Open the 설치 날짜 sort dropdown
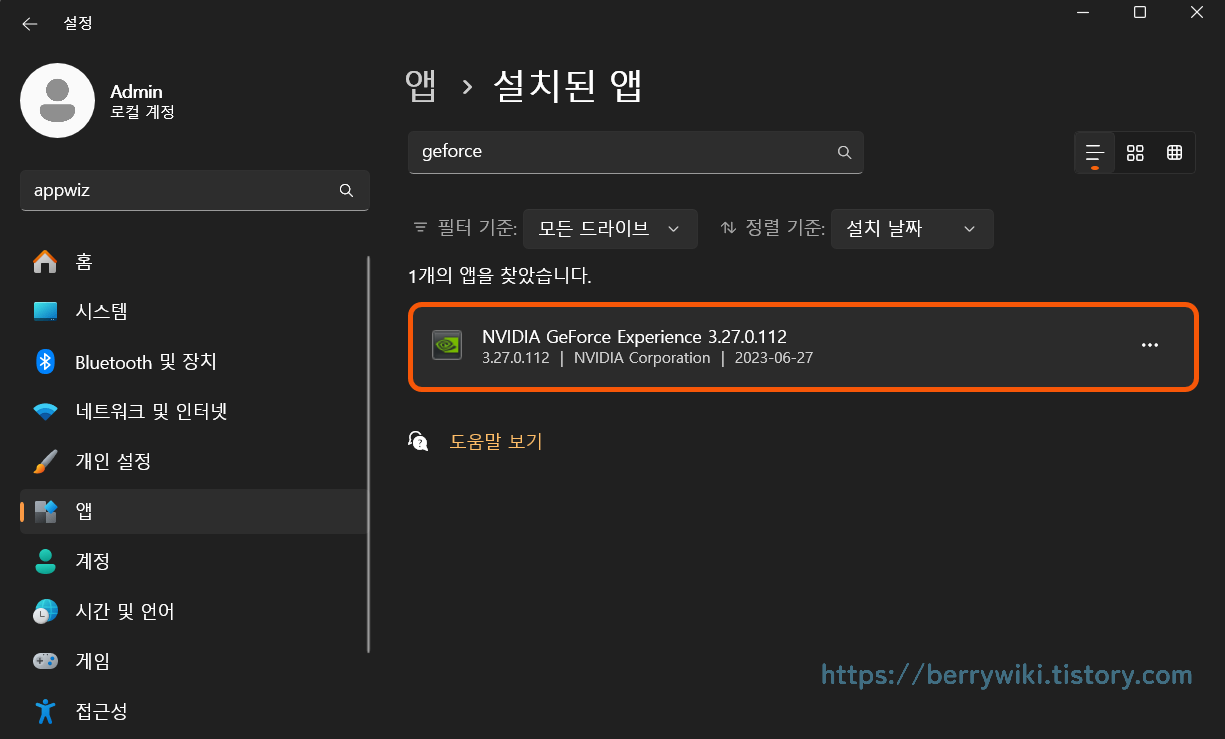Image resolution: width=1225 pixels, height=739 pixels. tap(911, 229)
